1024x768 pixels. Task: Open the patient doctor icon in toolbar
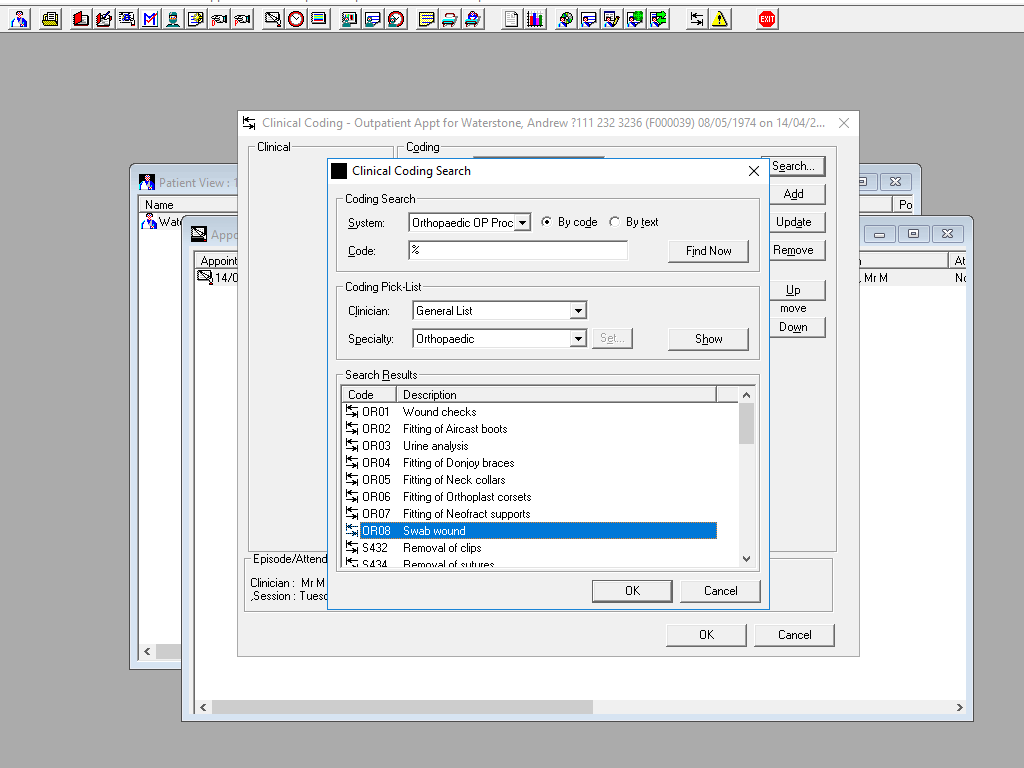coord(20,19)
